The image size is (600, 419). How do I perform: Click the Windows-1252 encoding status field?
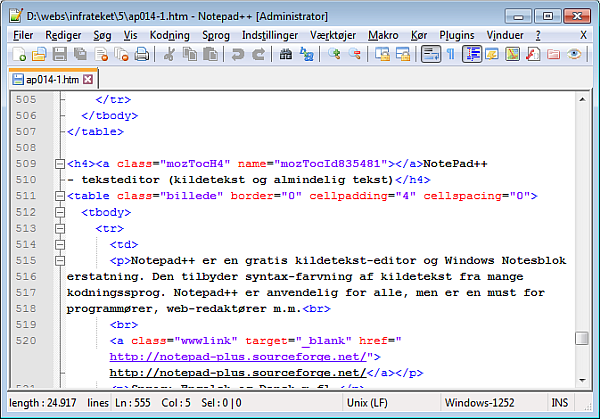click(494, 403)
